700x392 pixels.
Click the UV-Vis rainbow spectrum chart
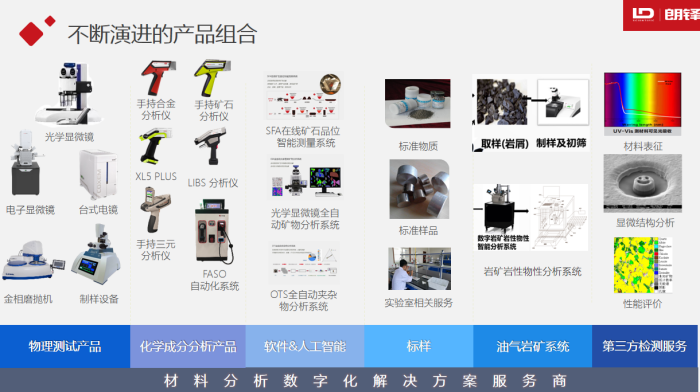[642, 104]
